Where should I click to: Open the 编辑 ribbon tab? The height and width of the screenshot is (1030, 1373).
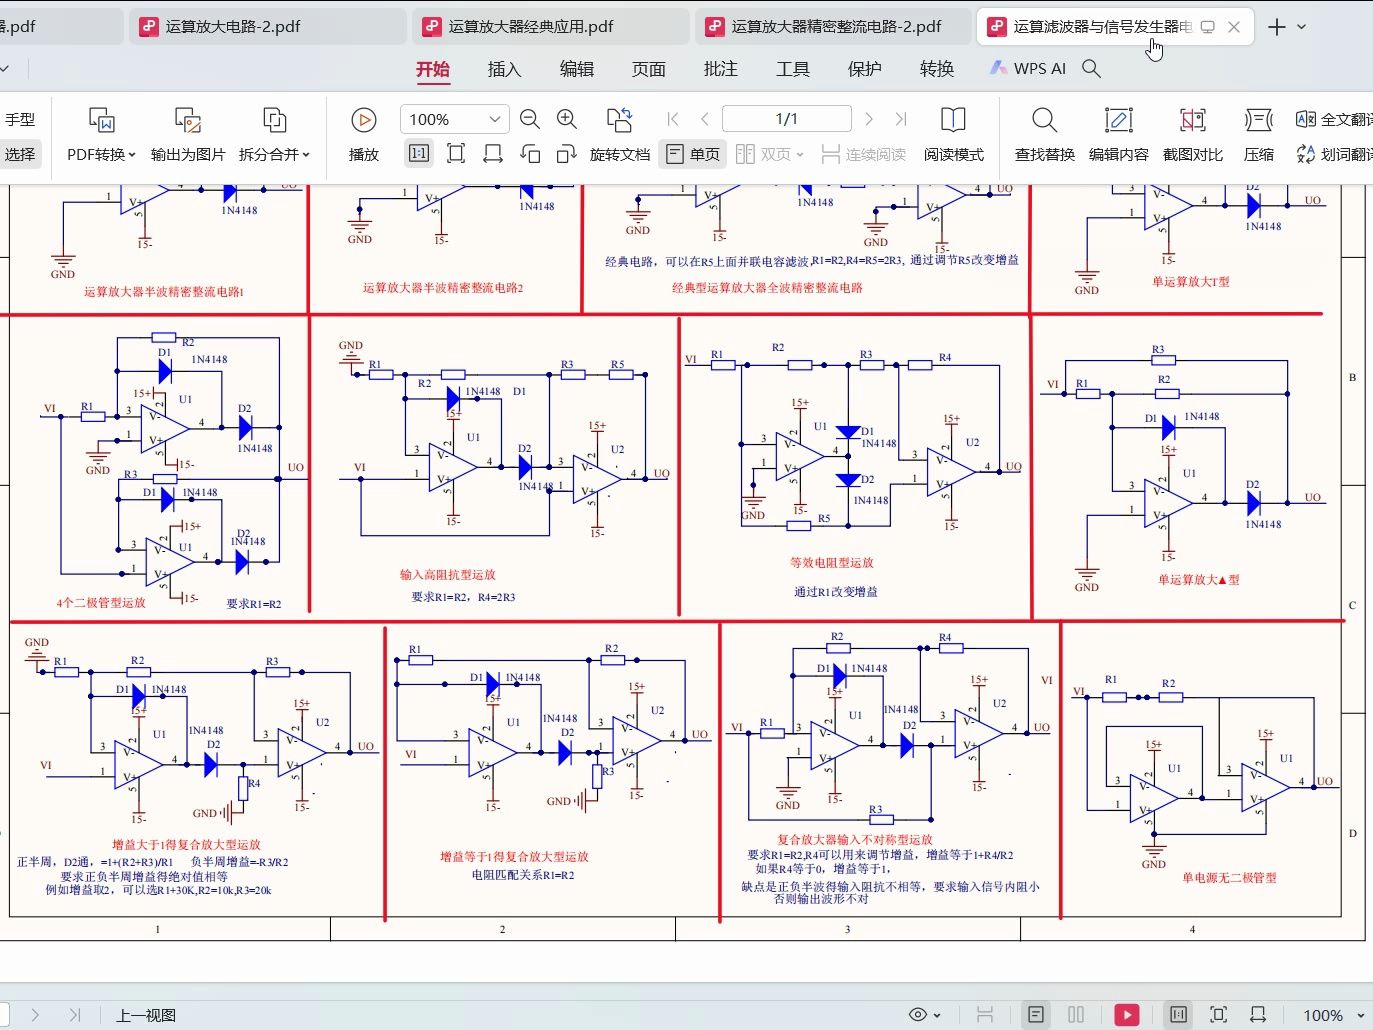[x=577, y=69]
